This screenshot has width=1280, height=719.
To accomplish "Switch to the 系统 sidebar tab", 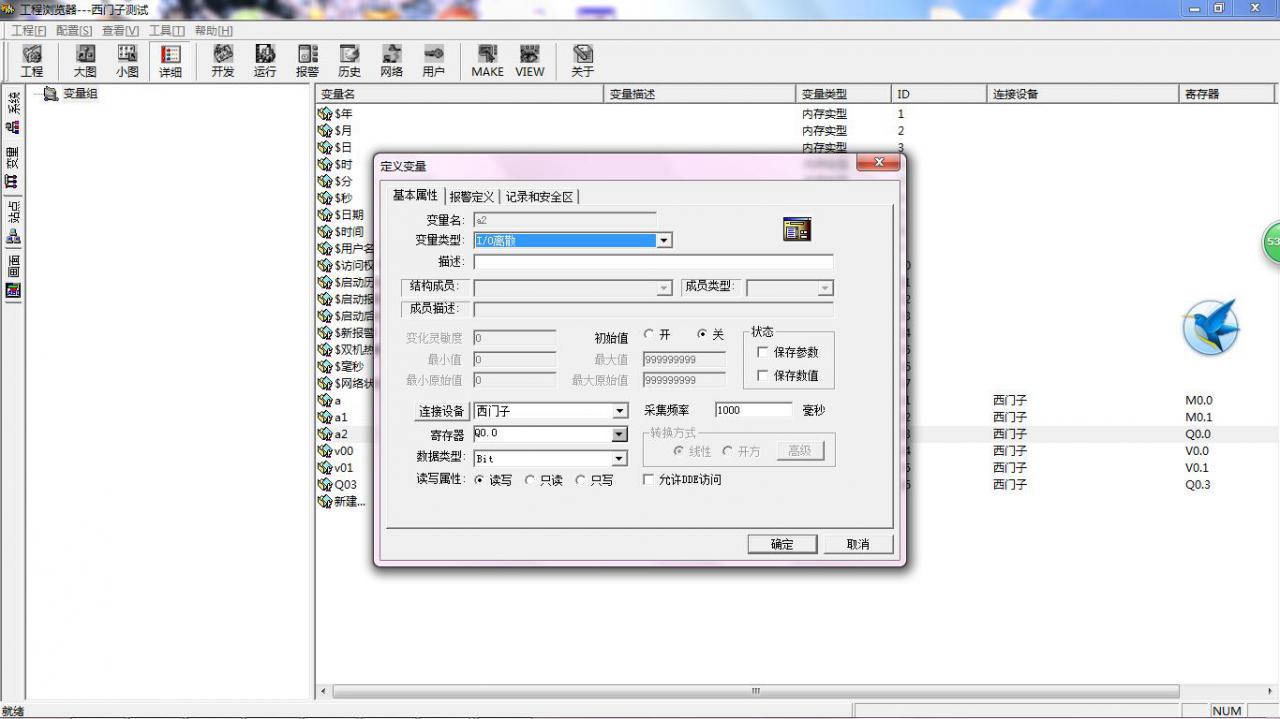I will pos(12,112).
